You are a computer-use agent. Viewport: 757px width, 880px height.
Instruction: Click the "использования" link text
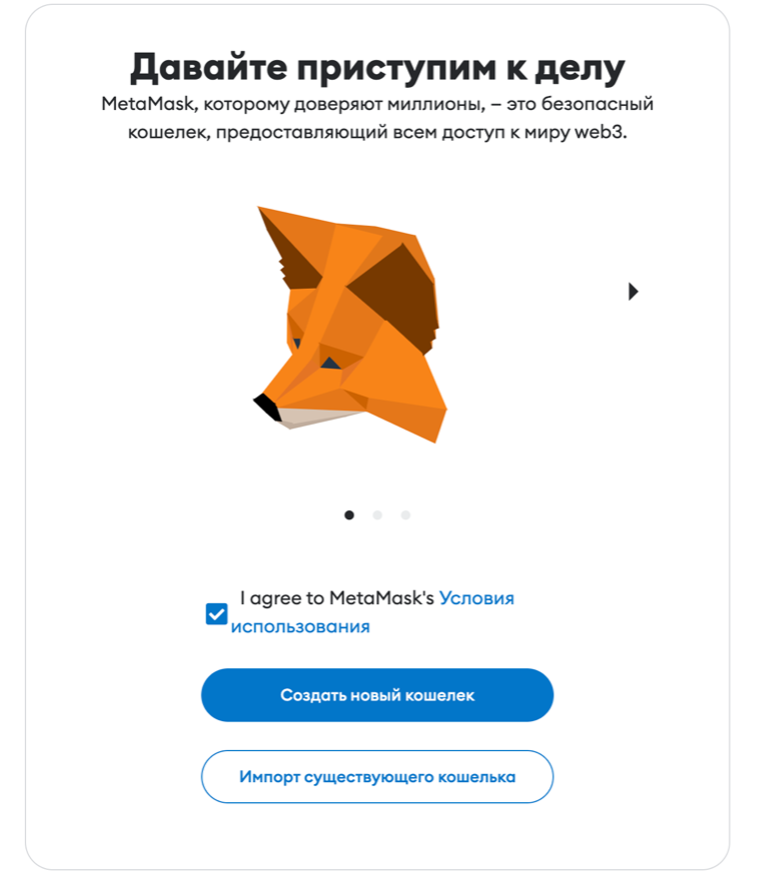click(x=300, y=626)
